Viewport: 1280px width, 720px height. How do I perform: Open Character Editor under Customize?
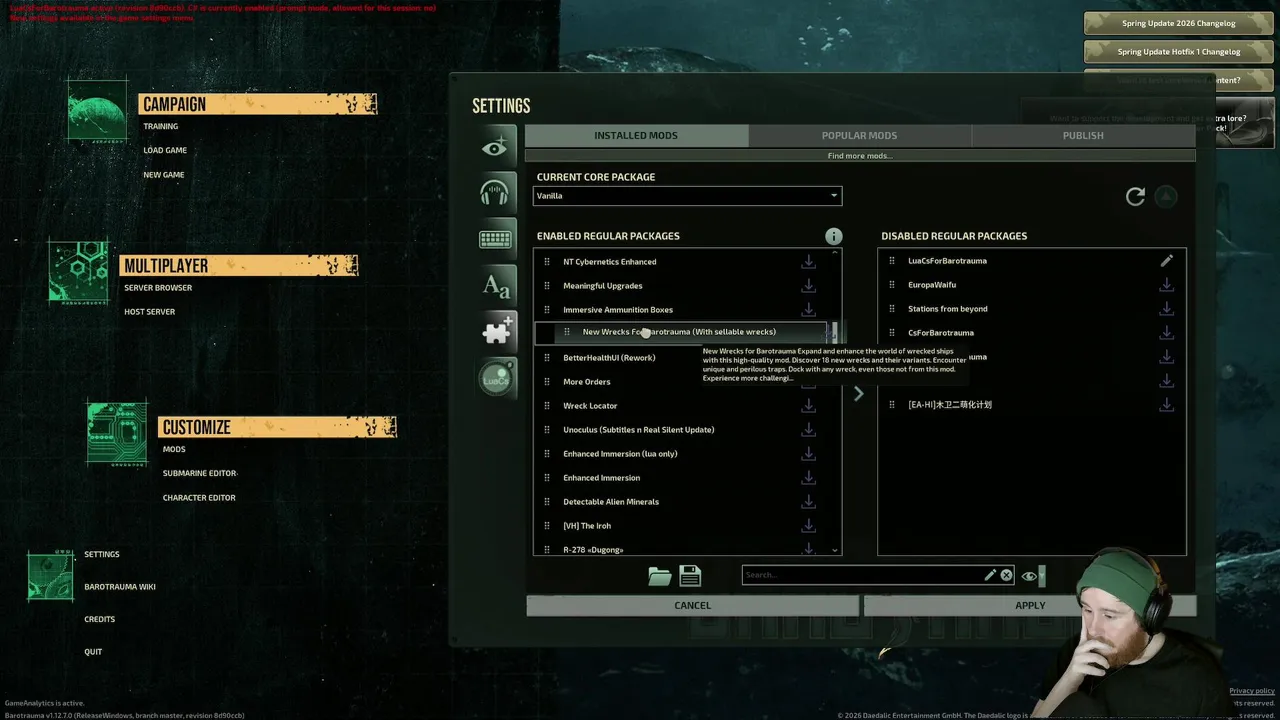click(x=199, y=498)
